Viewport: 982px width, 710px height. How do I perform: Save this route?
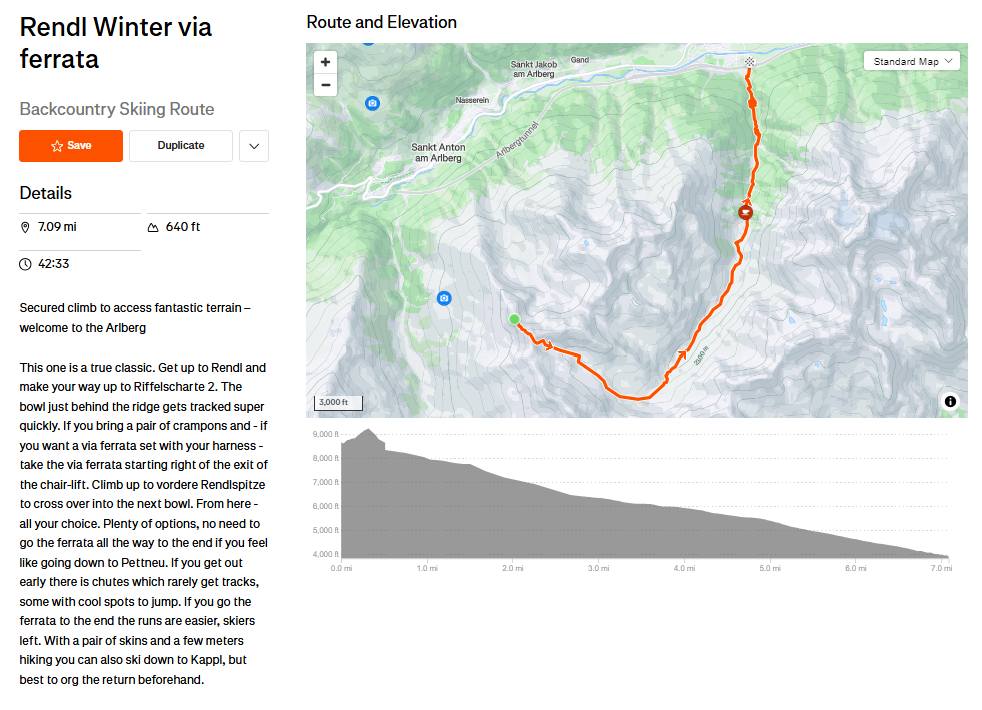pos(71,146)
